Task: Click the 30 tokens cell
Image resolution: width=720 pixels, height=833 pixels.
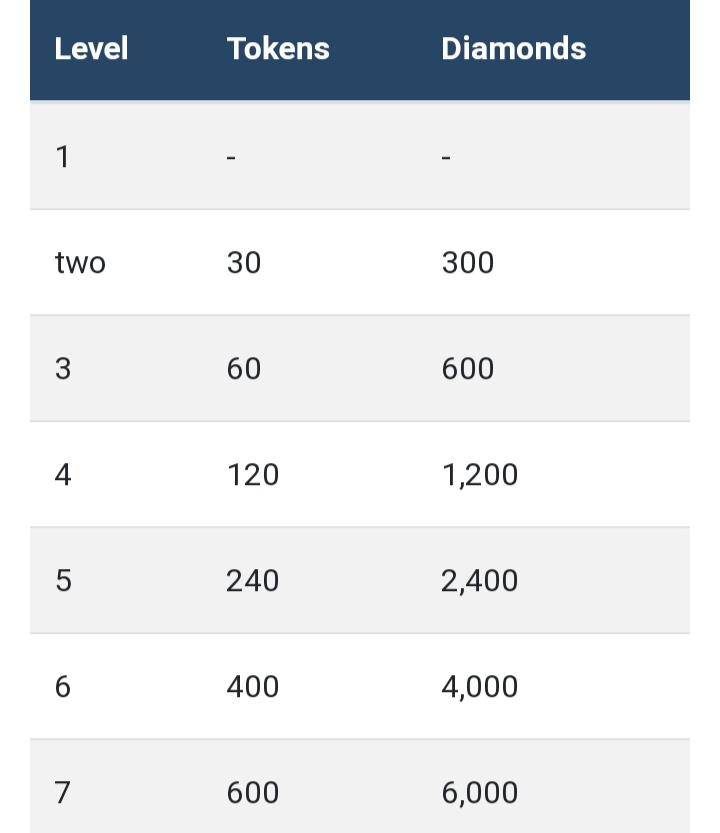Action: 244,263
